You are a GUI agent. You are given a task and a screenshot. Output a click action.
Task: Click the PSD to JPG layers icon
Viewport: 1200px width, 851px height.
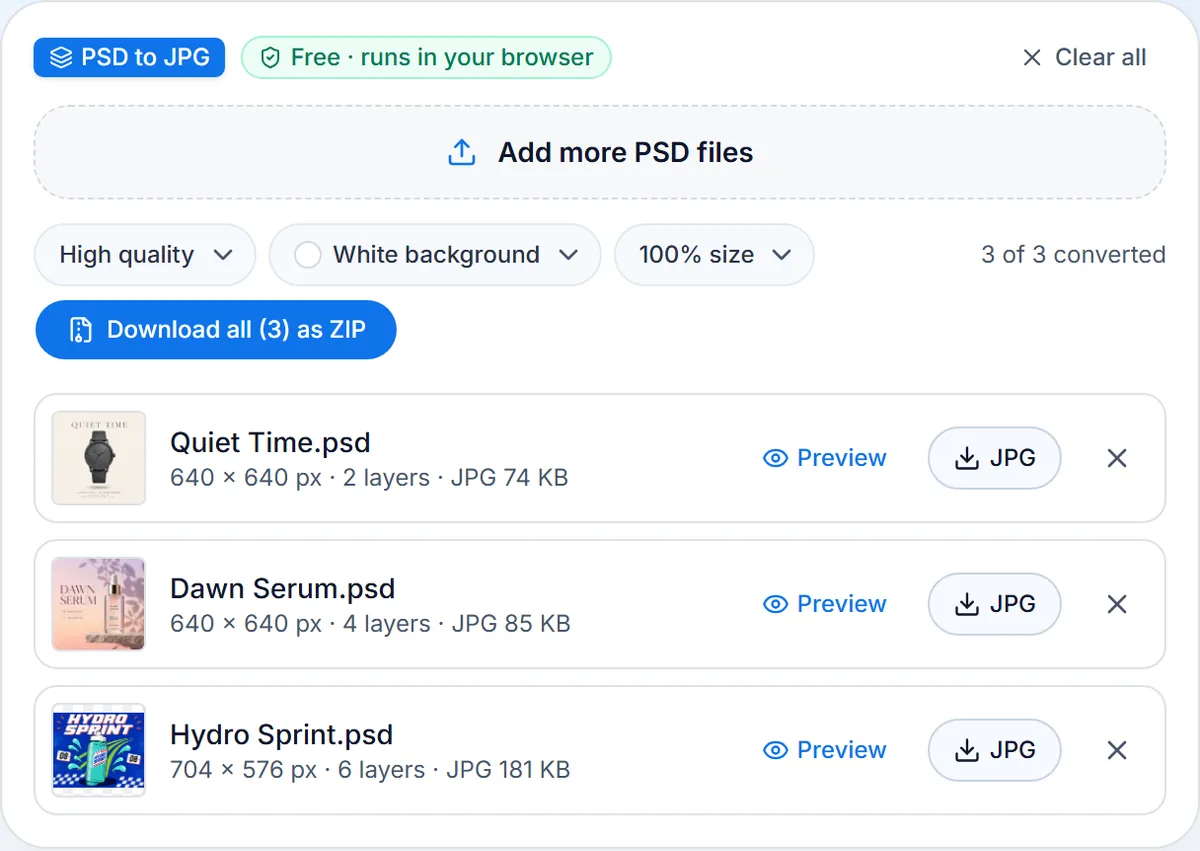[61, 58]
